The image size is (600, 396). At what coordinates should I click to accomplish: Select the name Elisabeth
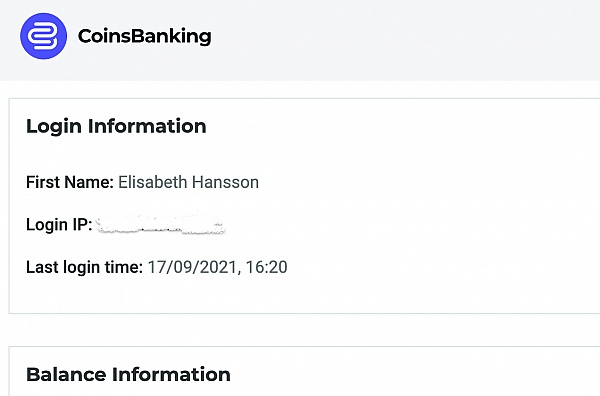[152, 182]
